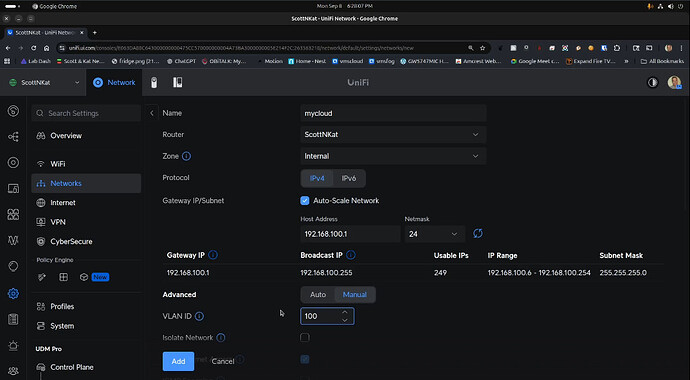
Task: Click the VLAN ID info icon
Action: [x=199, y=316]
